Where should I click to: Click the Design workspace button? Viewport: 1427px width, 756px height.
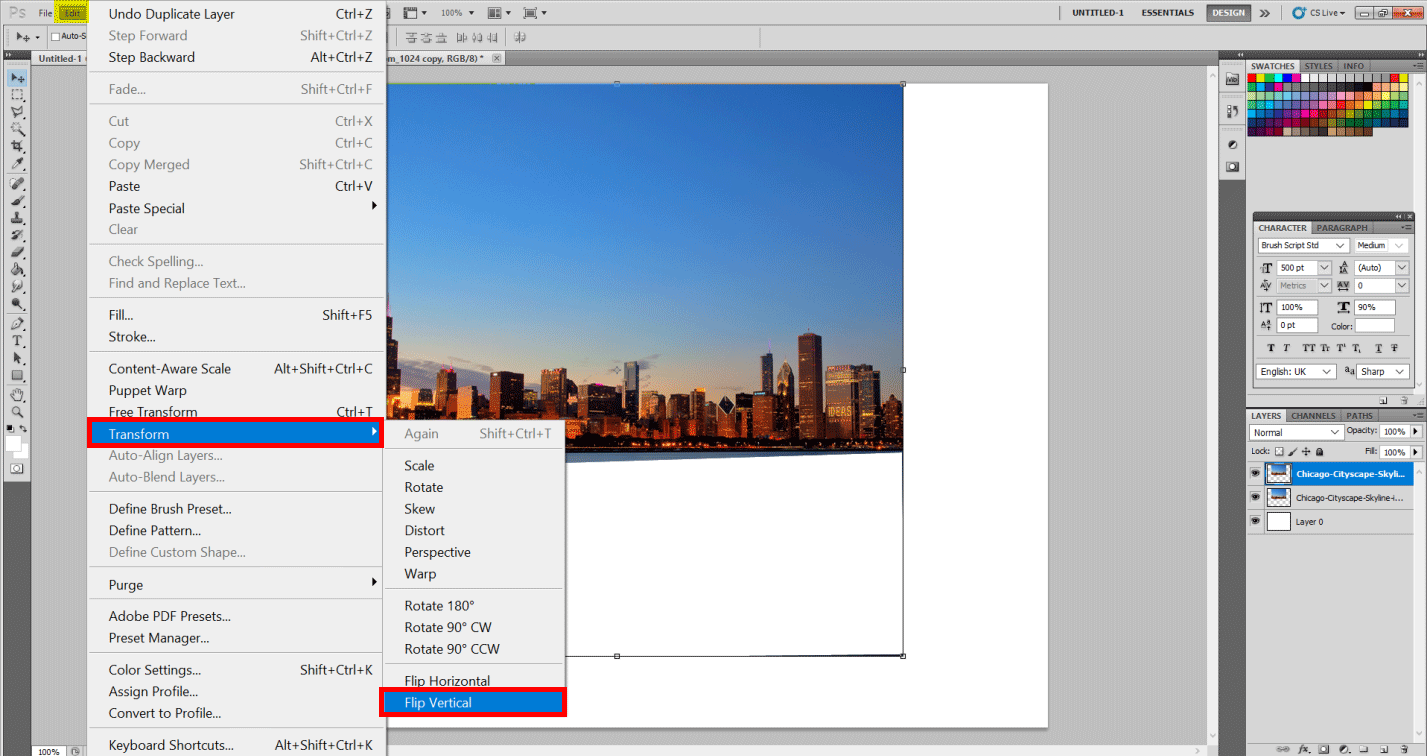(1228, 13)
